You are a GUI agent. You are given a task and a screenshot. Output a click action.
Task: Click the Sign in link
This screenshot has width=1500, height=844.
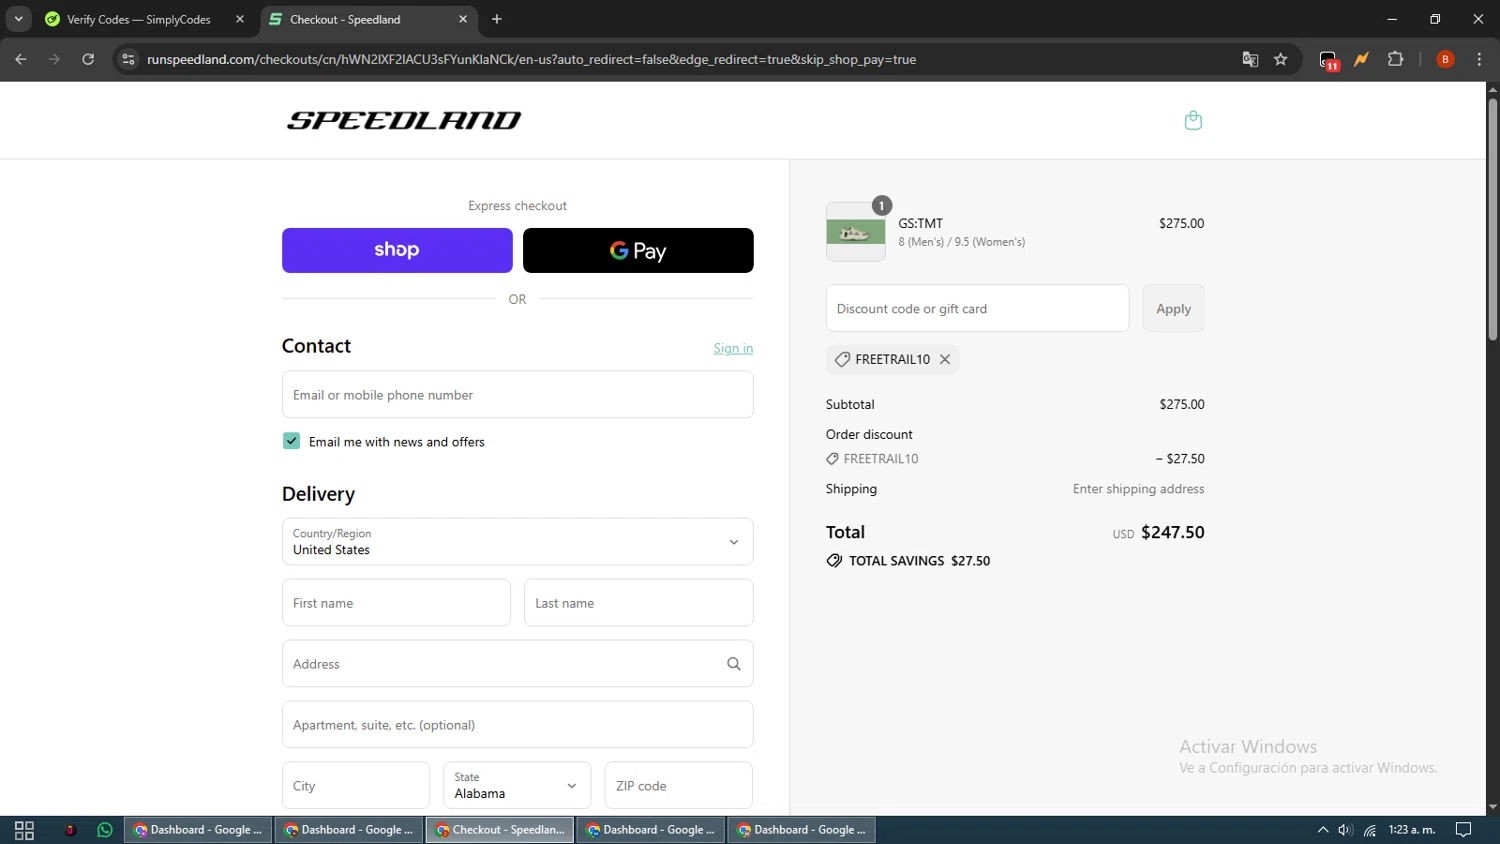[x=733, y=348]
